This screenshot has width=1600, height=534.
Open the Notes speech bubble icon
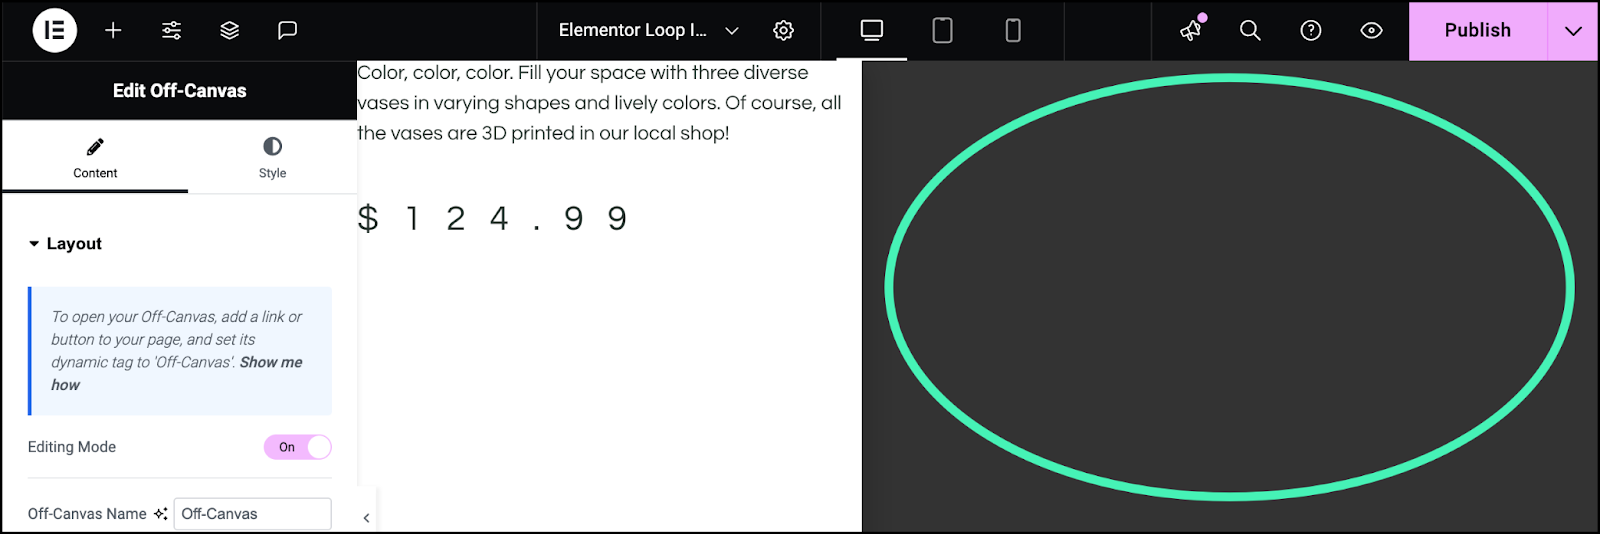pyautogui.click(x=287, y=30)
